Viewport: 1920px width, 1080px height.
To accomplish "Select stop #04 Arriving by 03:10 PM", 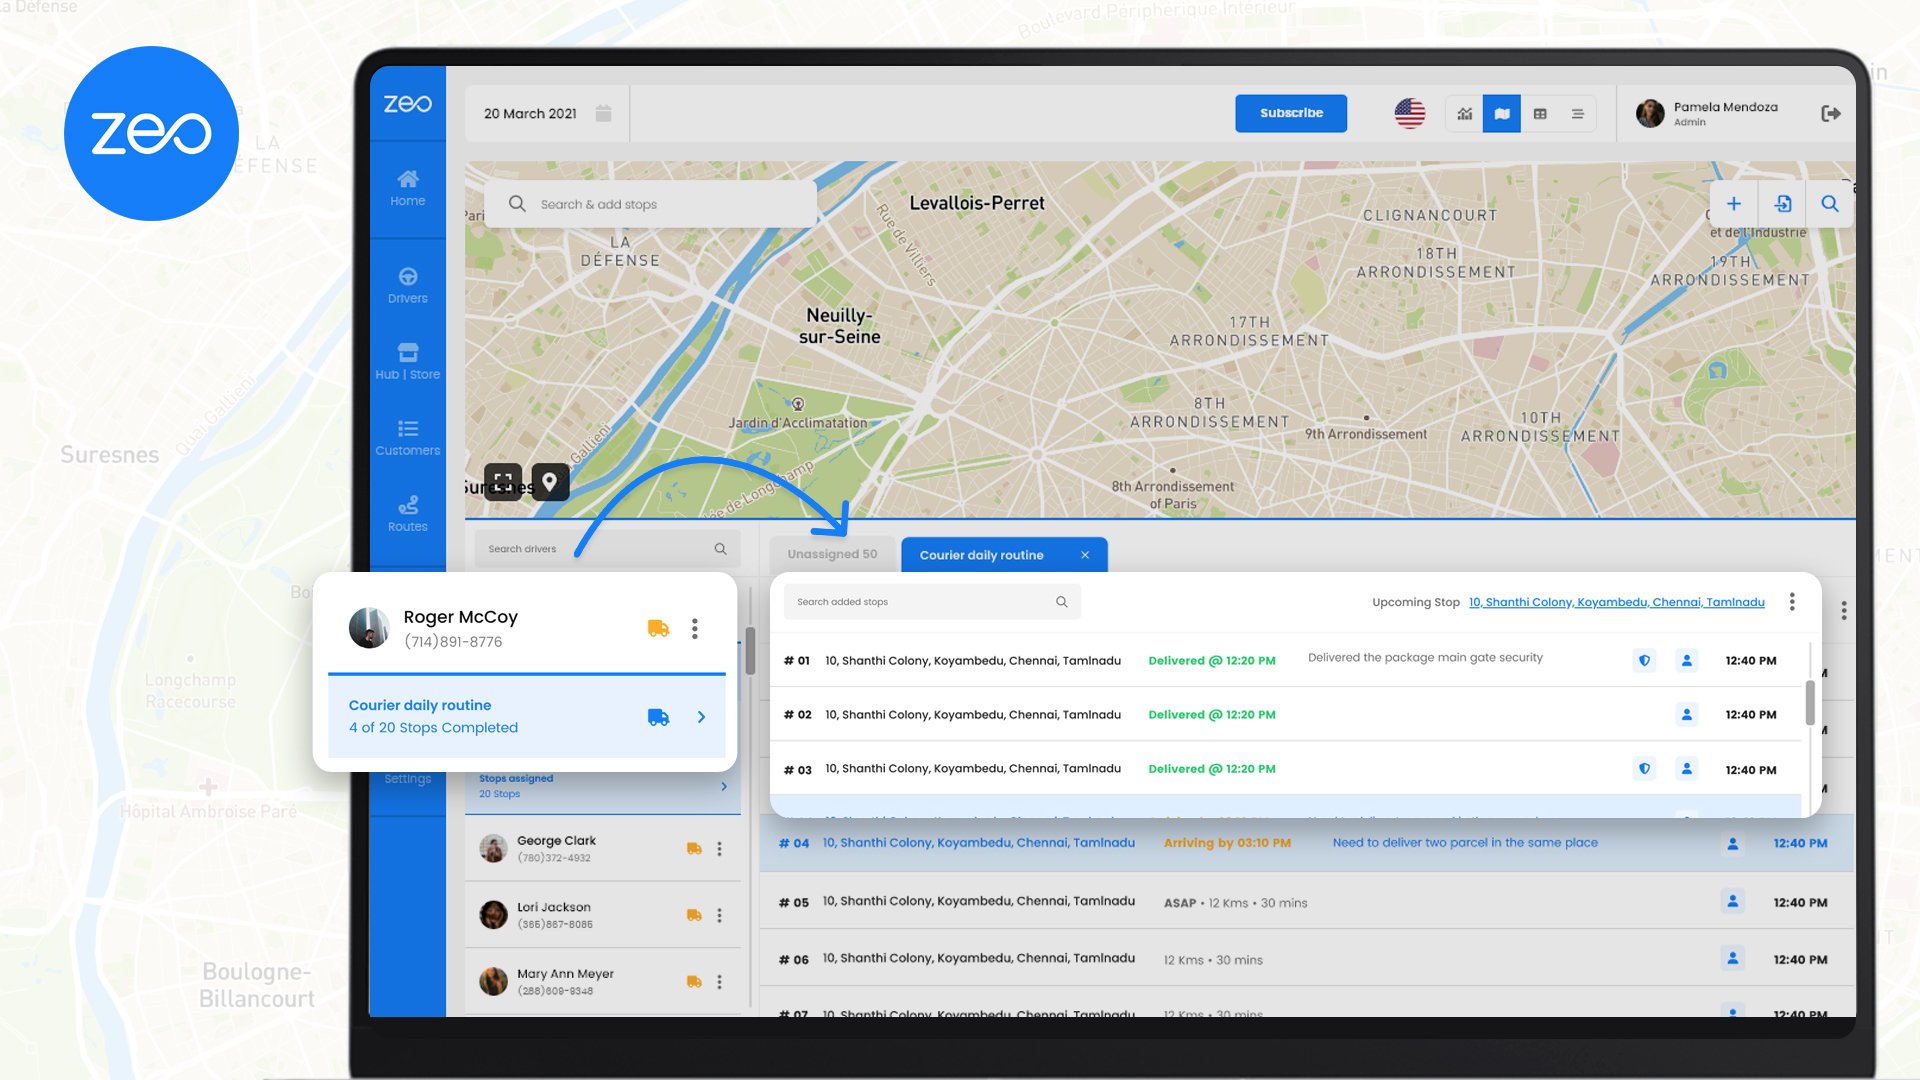I will 1306,843.
